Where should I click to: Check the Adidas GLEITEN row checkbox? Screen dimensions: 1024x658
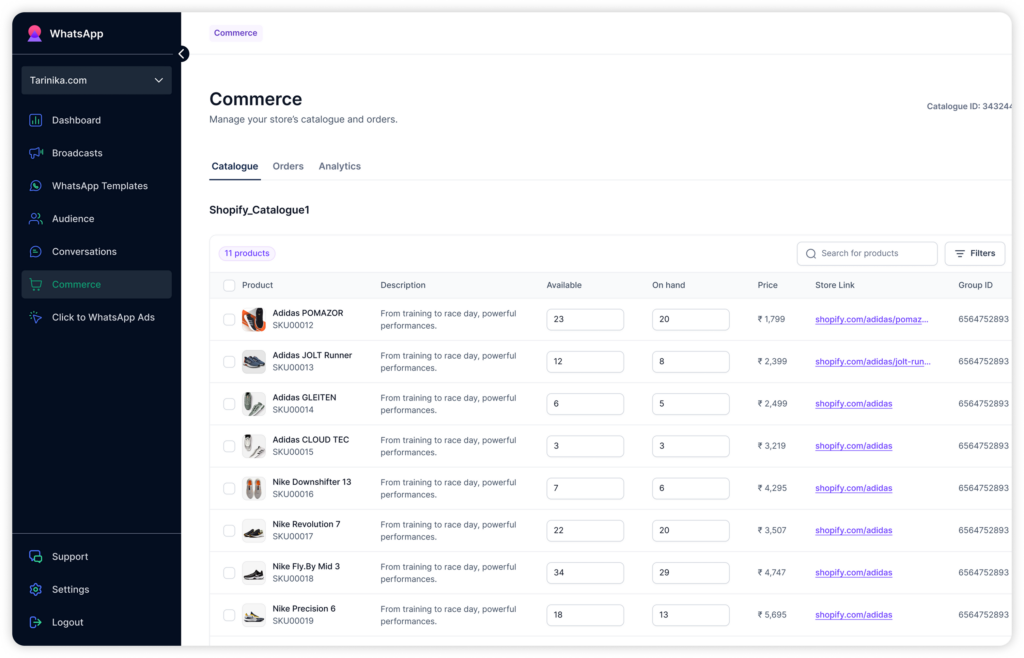click(229, 404)
